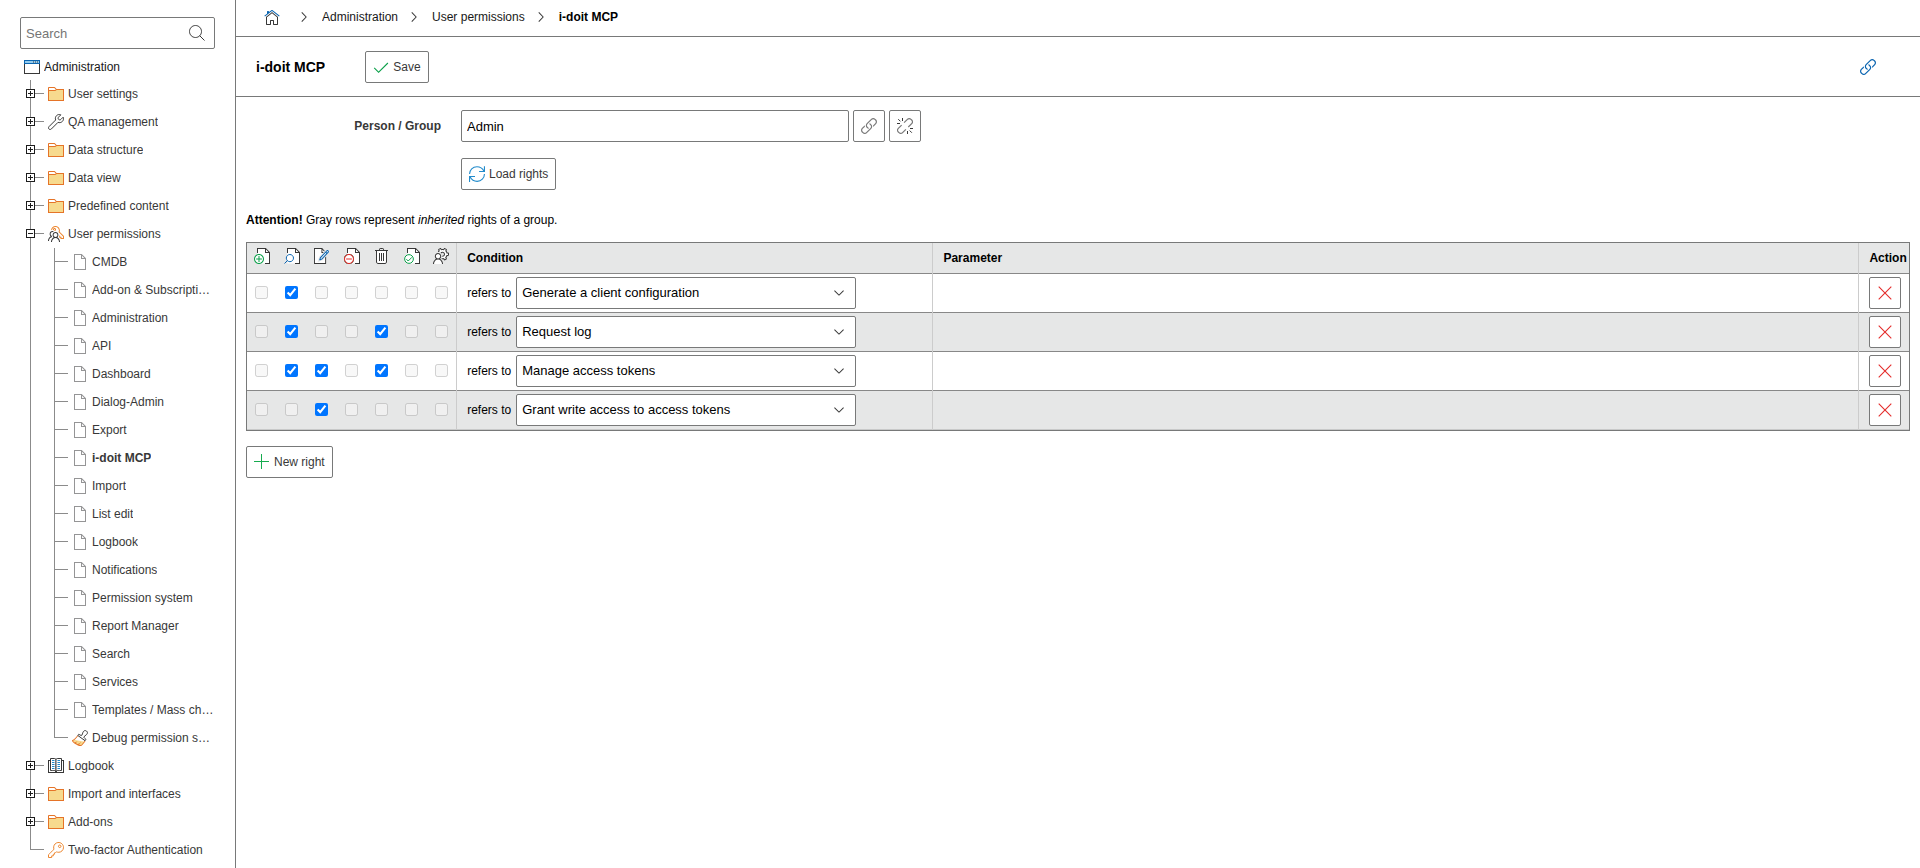Open the Manage access tokens condition dropdown
Screen dimensions: 1920x868
click(x=686, y=371)
